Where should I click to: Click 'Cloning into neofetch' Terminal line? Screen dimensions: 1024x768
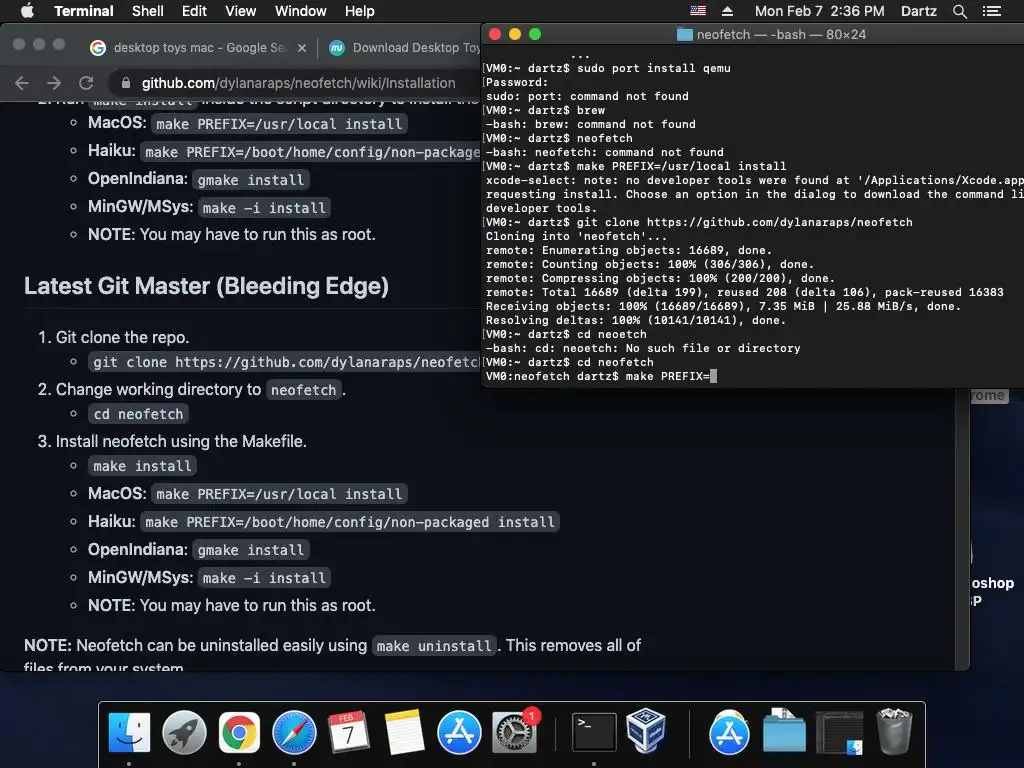[x=576, y=236]
